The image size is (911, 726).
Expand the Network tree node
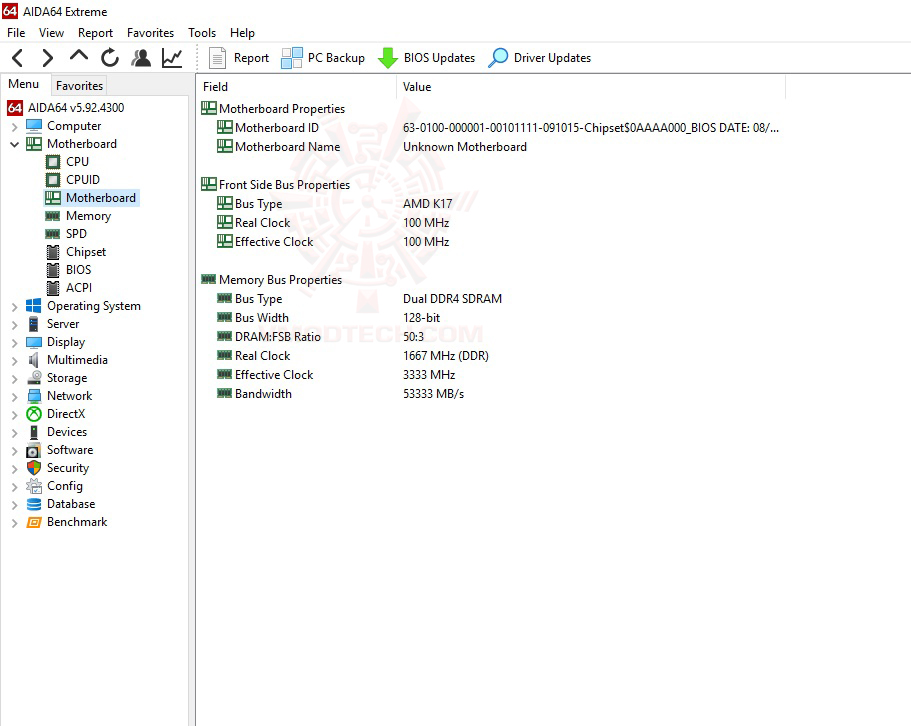coord(15,397)
